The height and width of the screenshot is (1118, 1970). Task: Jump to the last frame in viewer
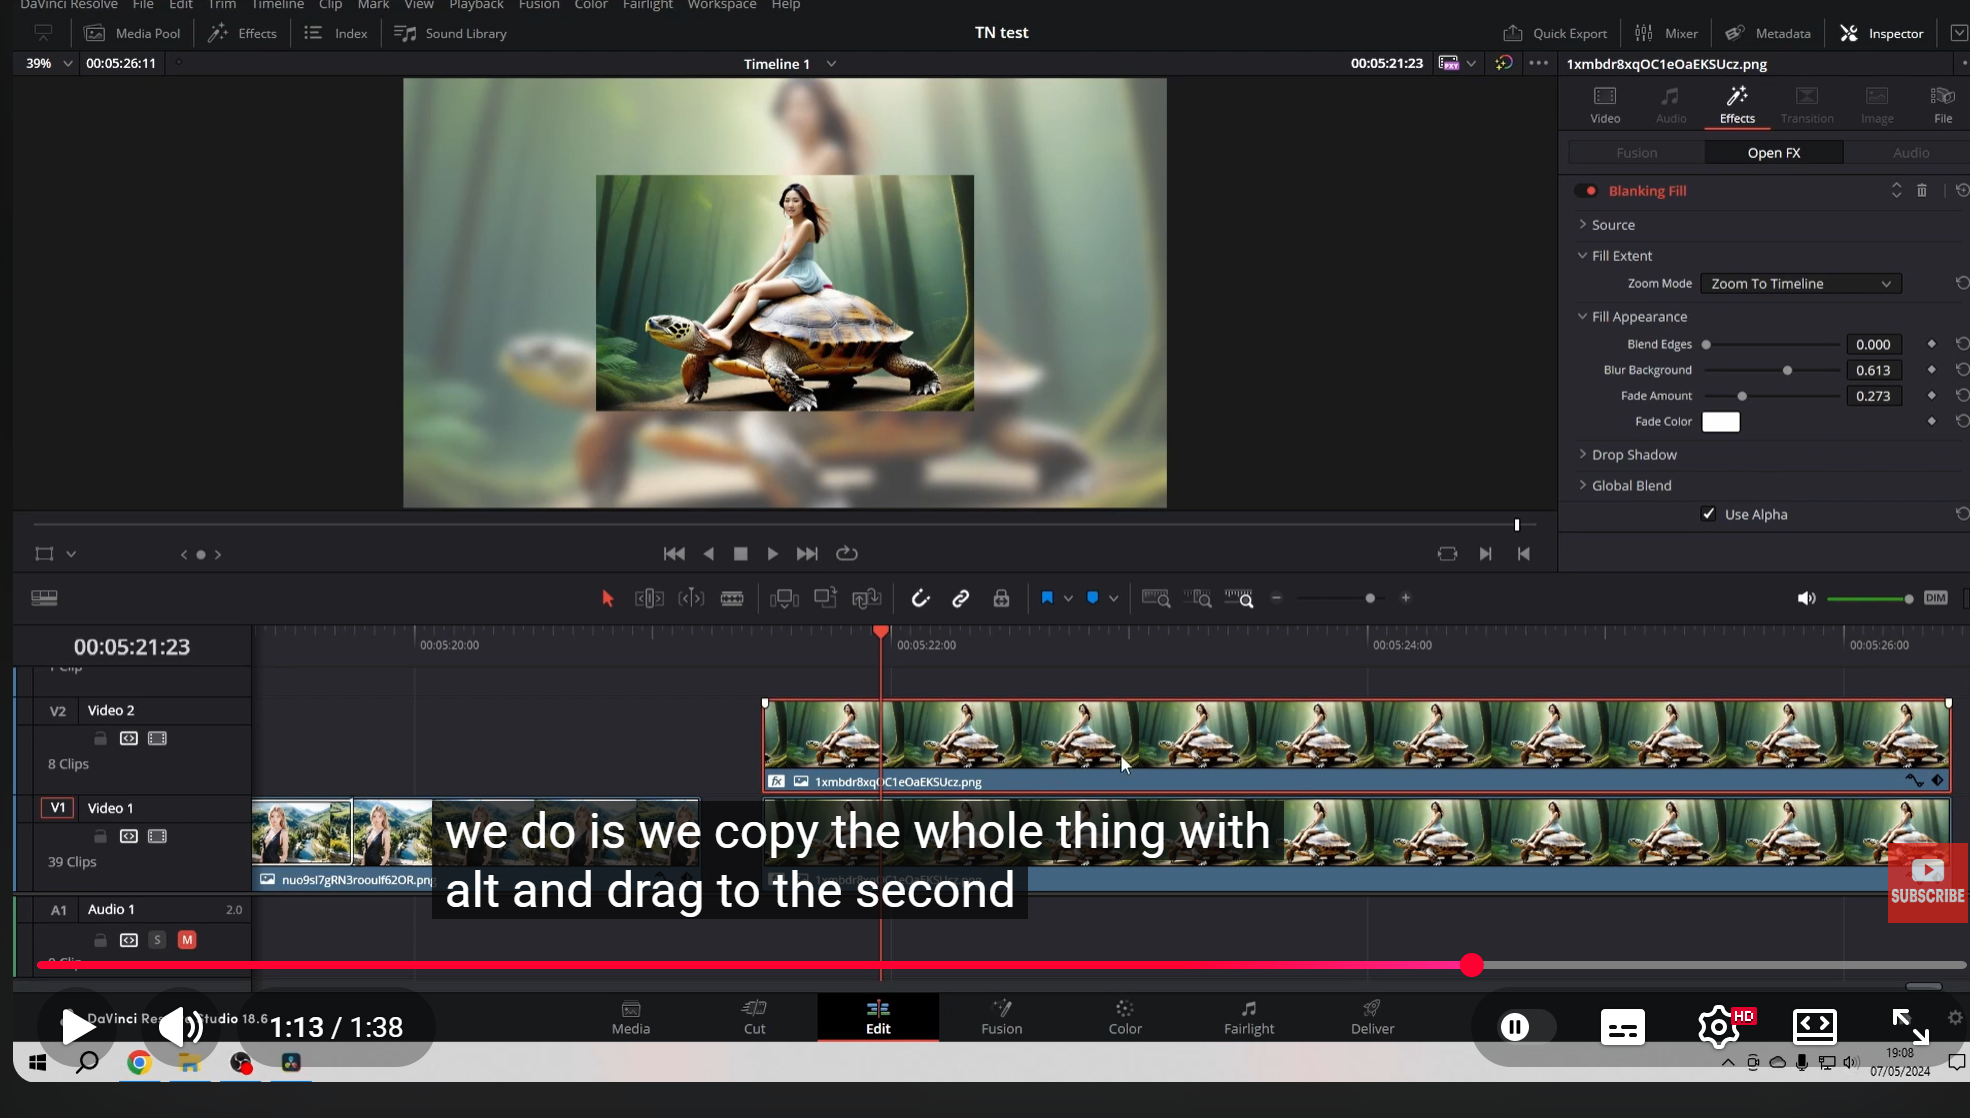tap(807, 554)
